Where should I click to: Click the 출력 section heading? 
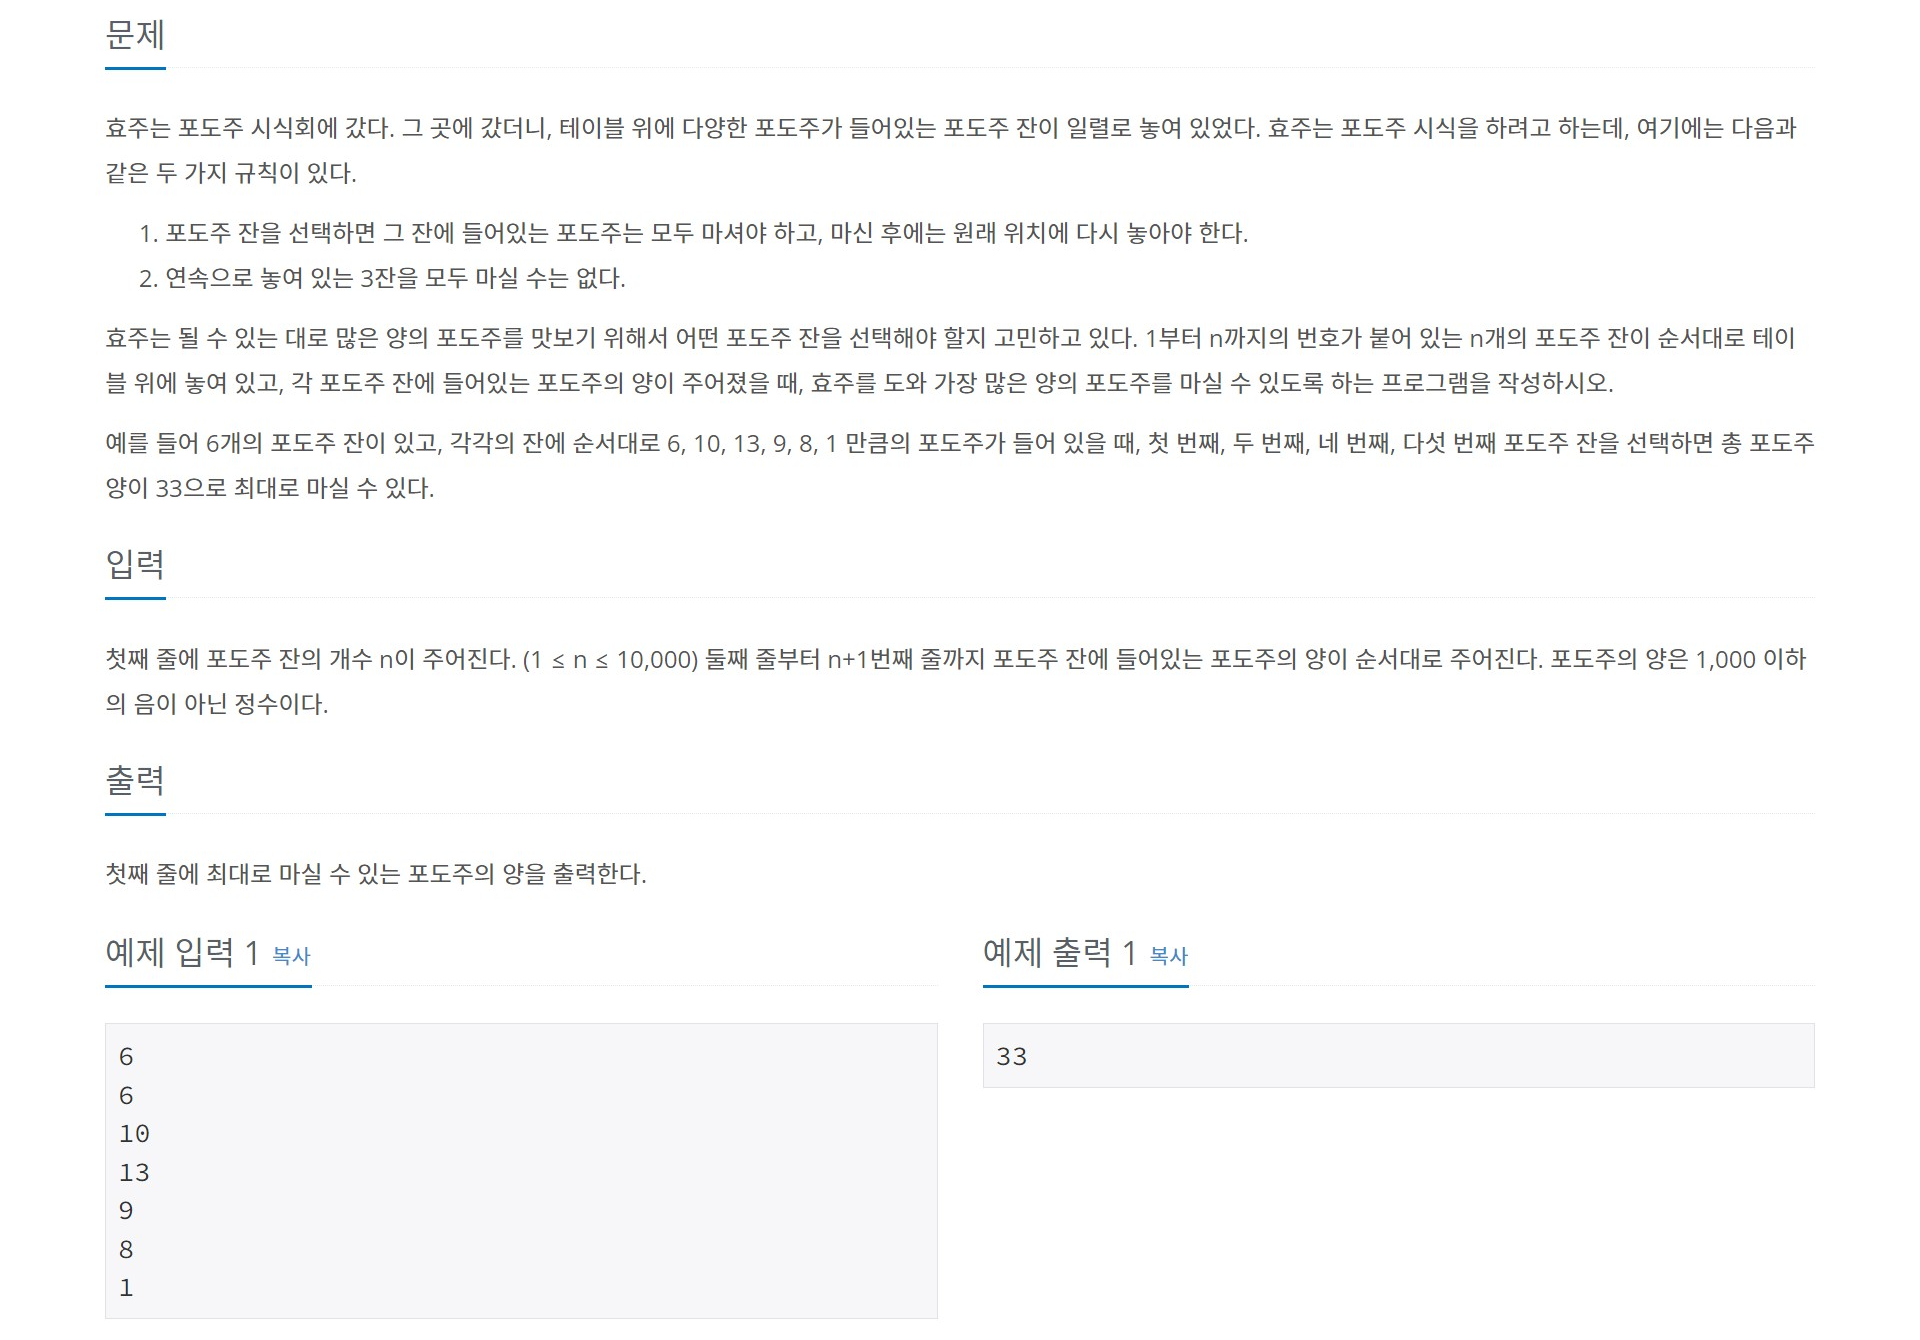135,781
